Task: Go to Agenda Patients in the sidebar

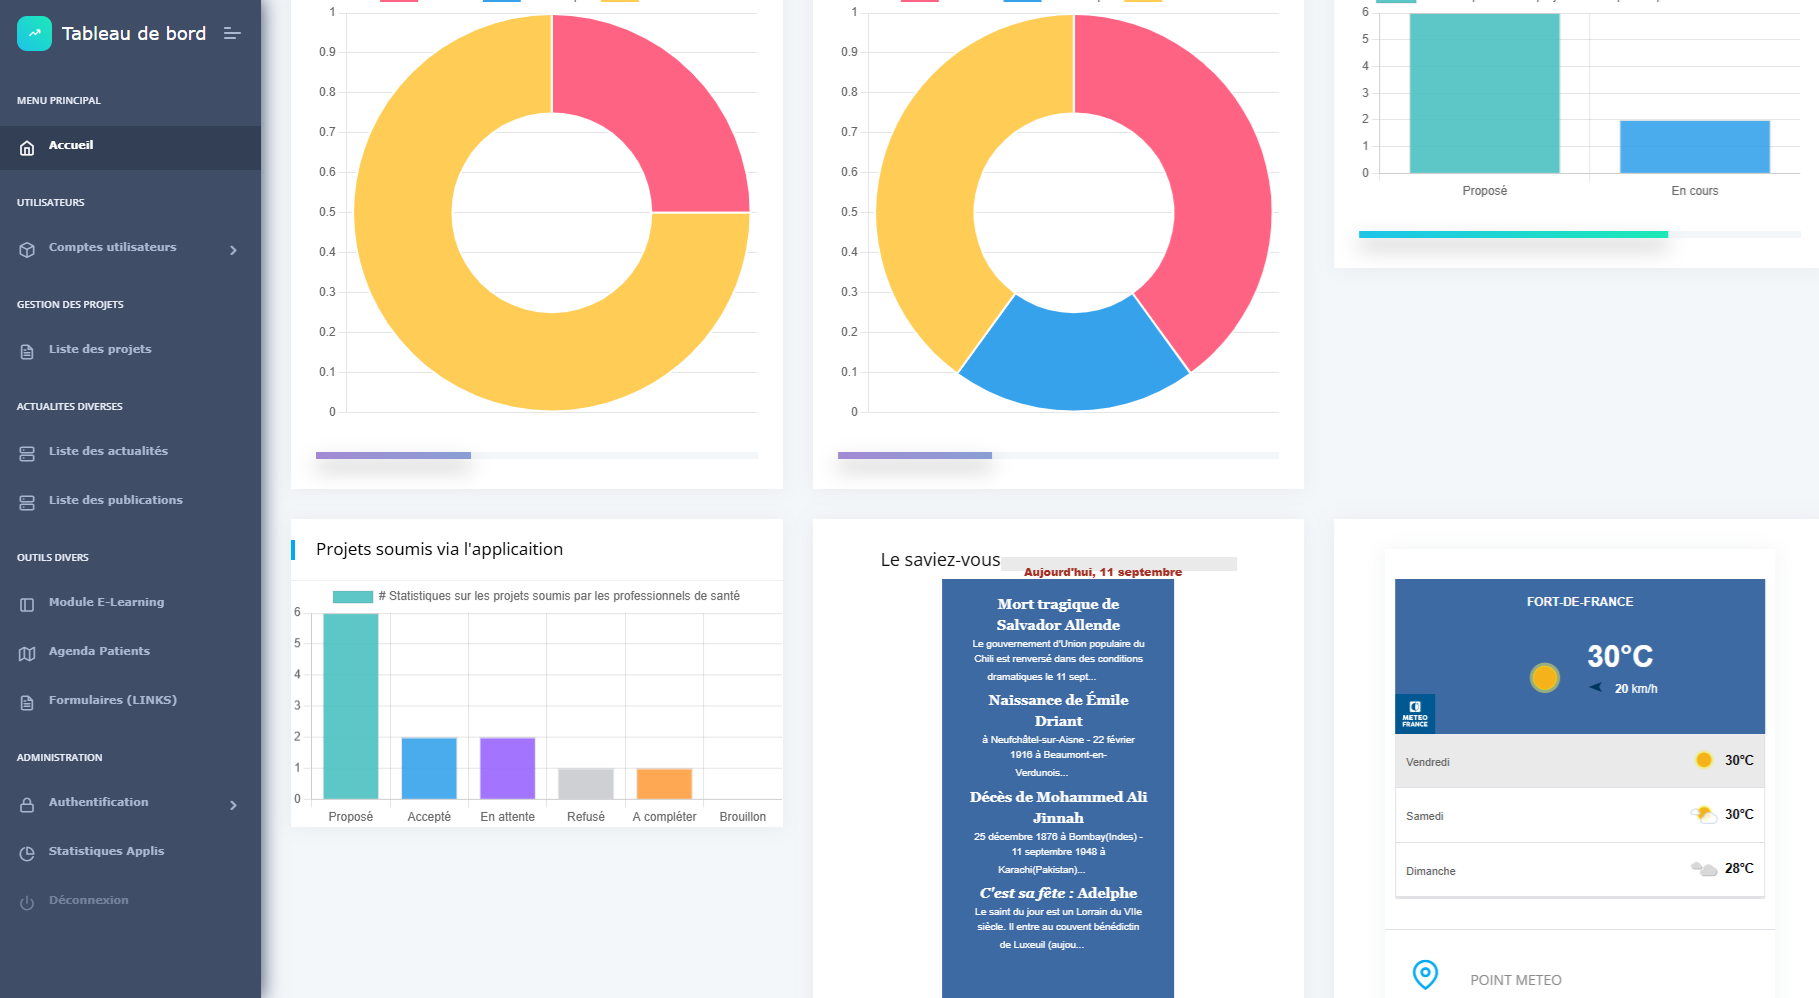Action: 99,651
